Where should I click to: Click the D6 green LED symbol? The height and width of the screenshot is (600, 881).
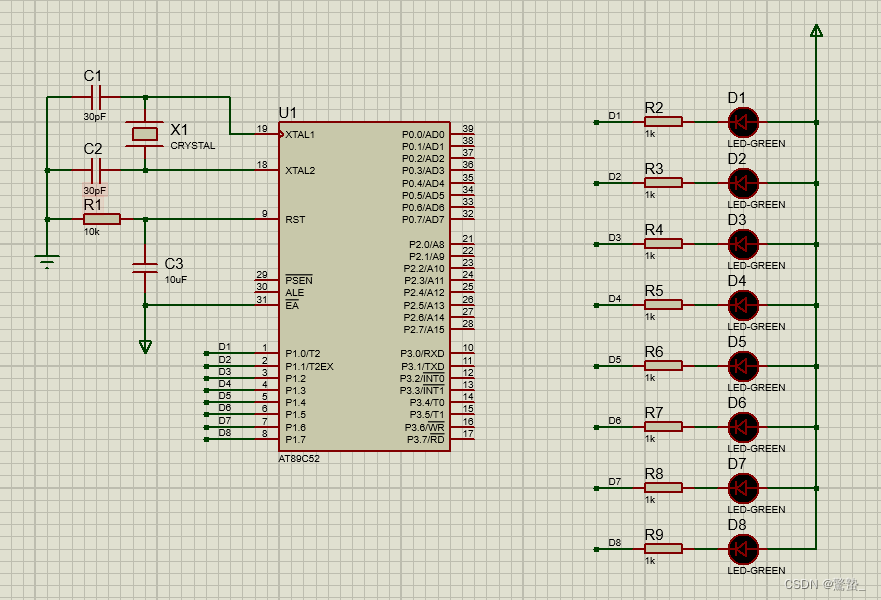pyautogui.click(x=743, y=427)
